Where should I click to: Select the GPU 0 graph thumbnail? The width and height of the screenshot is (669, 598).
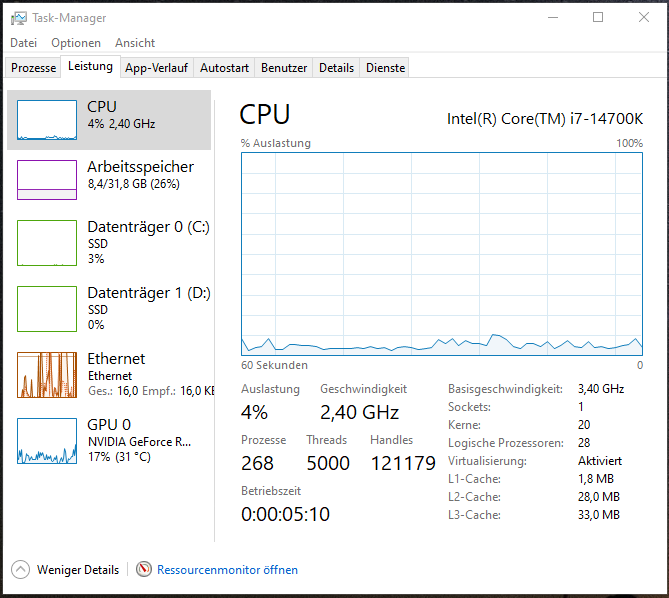(x=47, y=441)
